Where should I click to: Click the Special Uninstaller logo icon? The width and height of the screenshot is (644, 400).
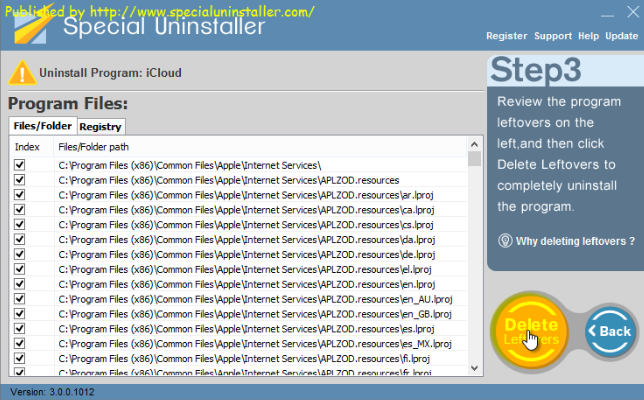(33, 25)
